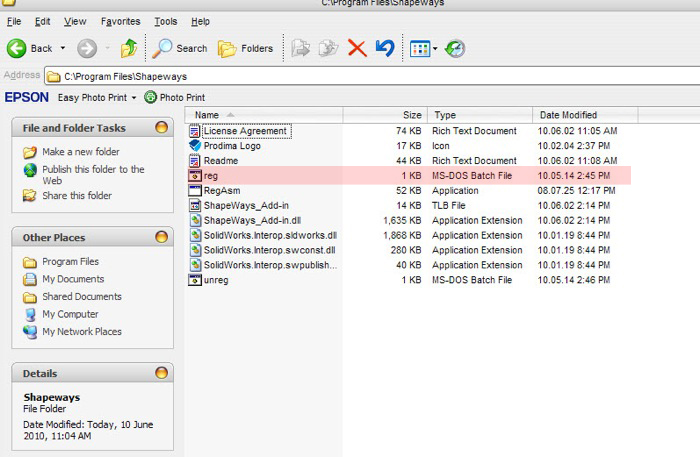The image size is (700, 457).
Task: Collapse the Other Places panel
Action: coord(162,237)
